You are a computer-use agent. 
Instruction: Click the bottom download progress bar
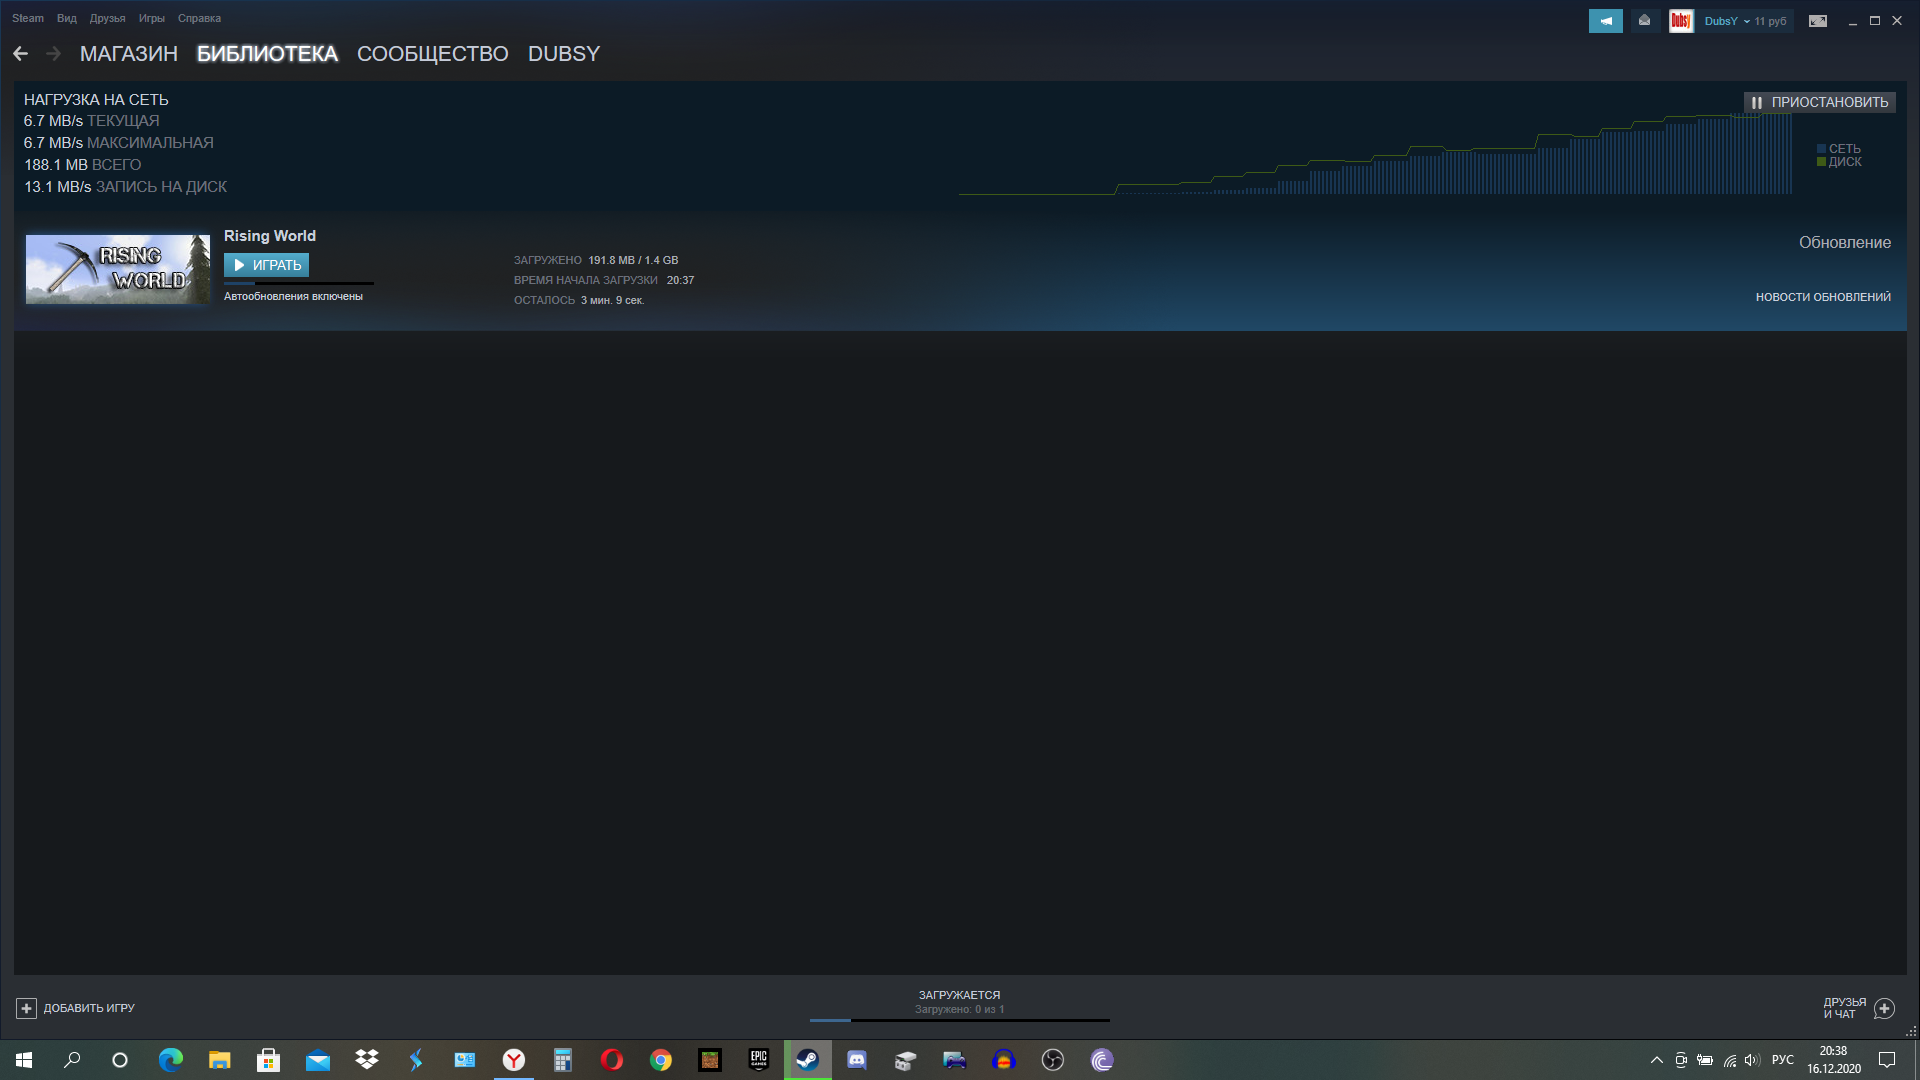[x=959, y=1019]
